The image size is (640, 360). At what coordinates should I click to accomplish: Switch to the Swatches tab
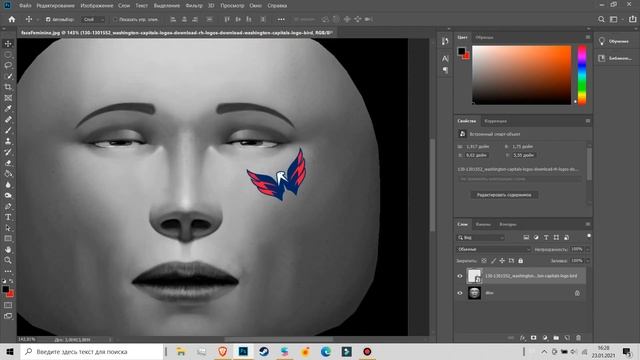484,37
